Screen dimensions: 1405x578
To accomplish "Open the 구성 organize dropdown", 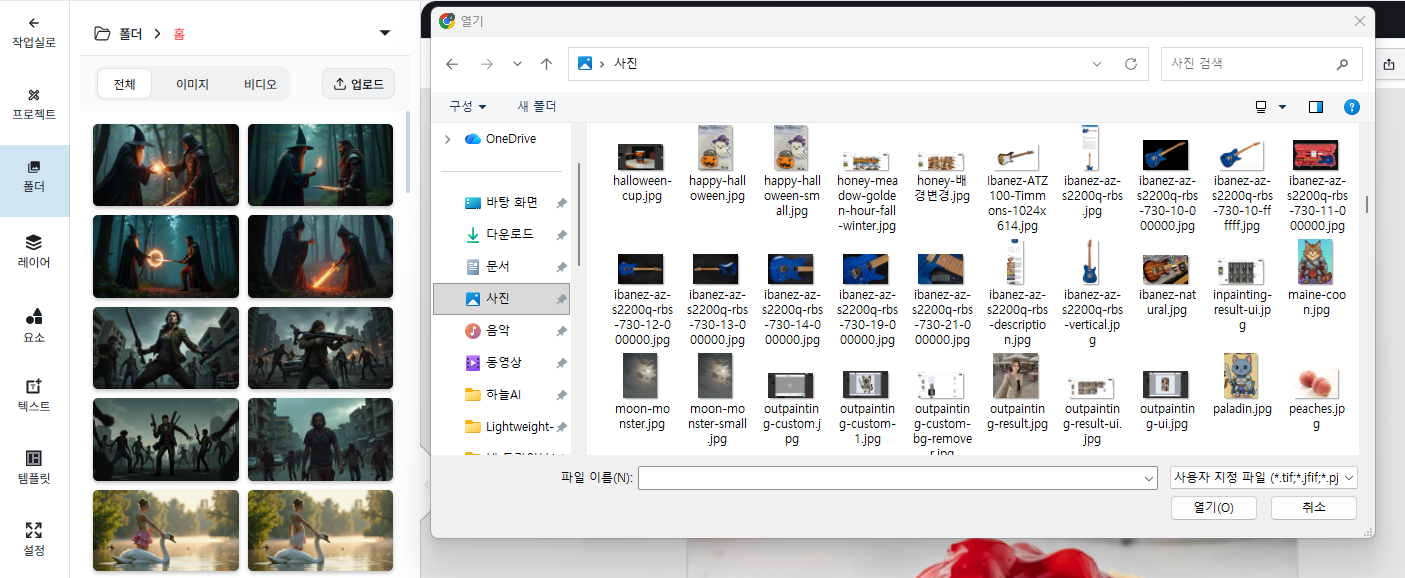I will click(467, 107).
